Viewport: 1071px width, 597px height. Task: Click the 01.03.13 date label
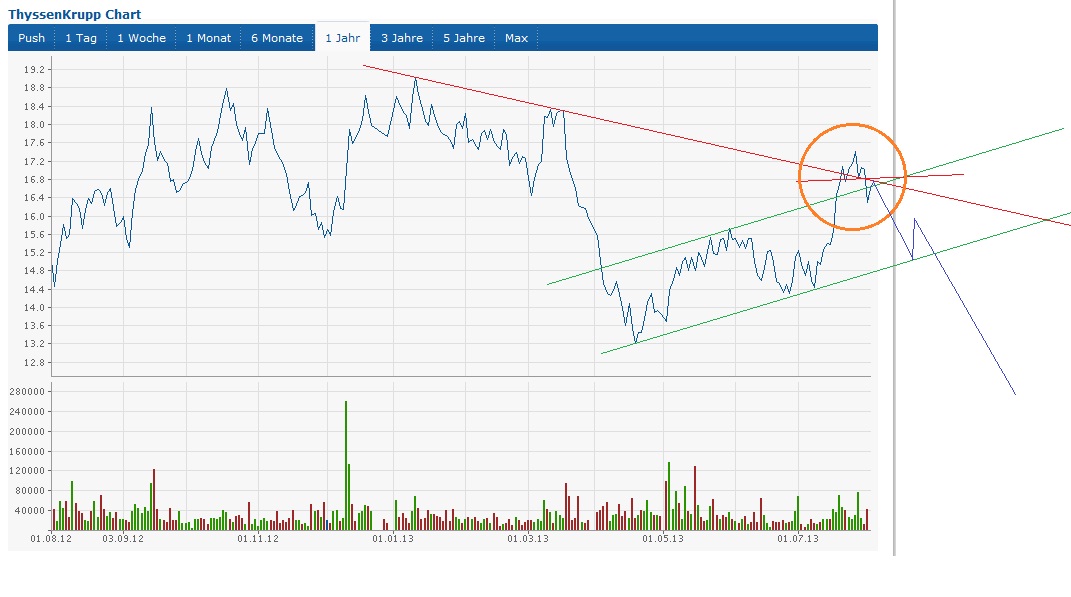click(528, 539)
